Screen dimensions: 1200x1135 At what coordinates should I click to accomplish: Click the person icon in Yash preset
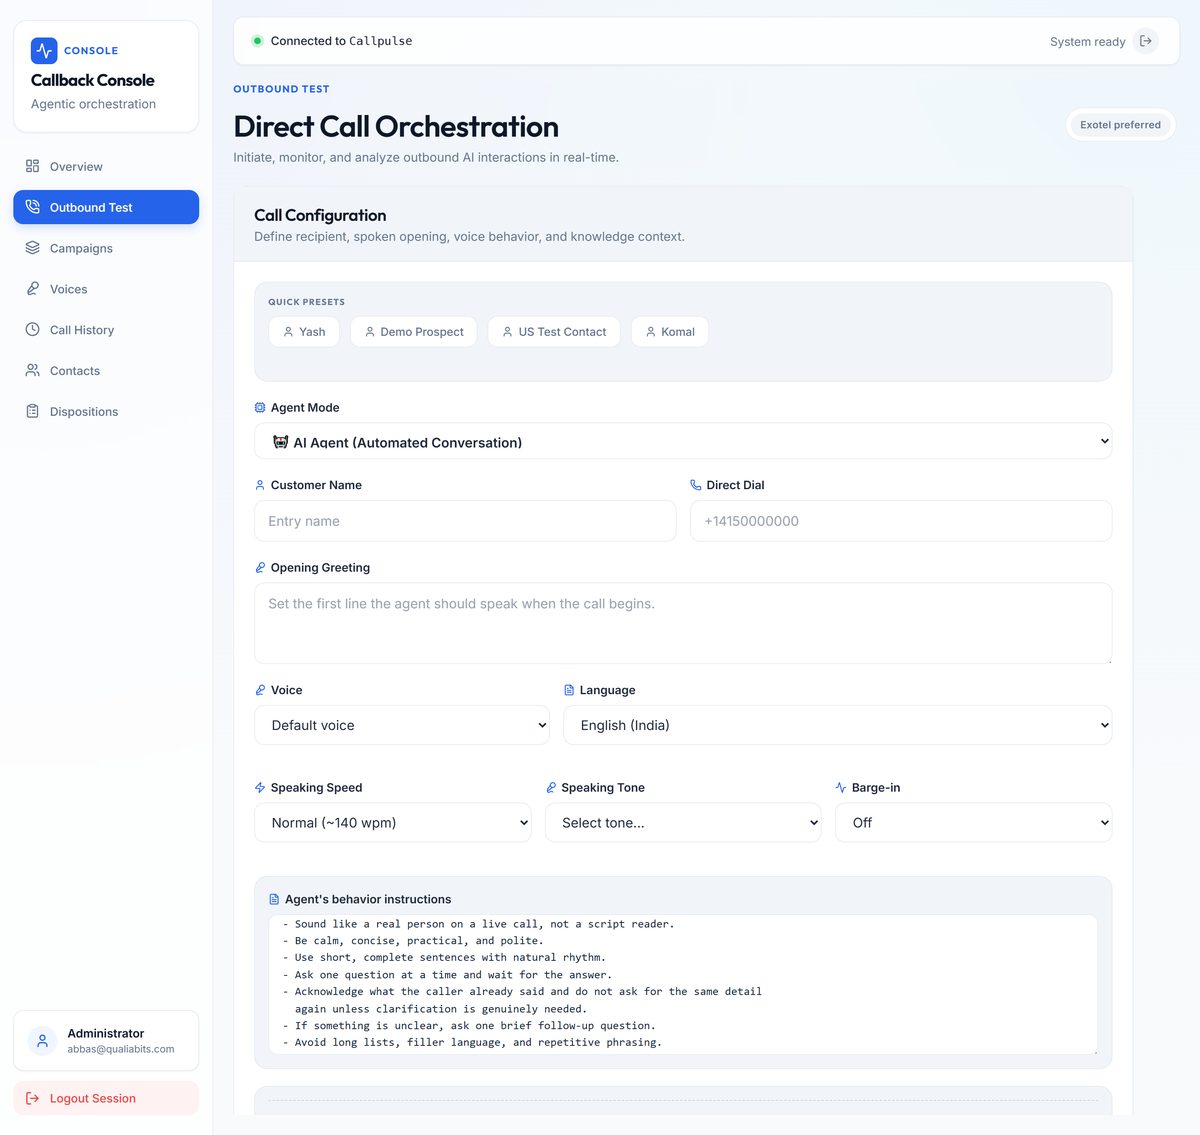click(288, 332)
